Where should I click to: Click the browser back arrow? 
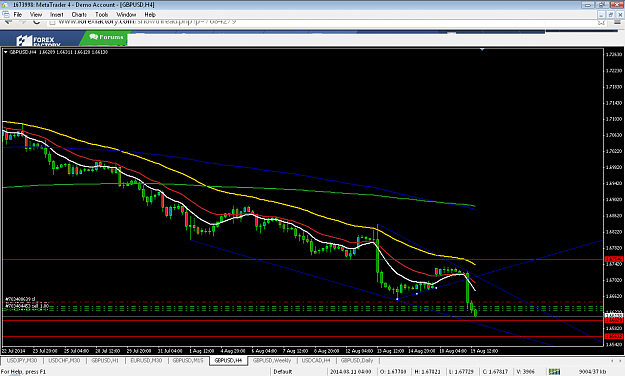pos(8,22)
